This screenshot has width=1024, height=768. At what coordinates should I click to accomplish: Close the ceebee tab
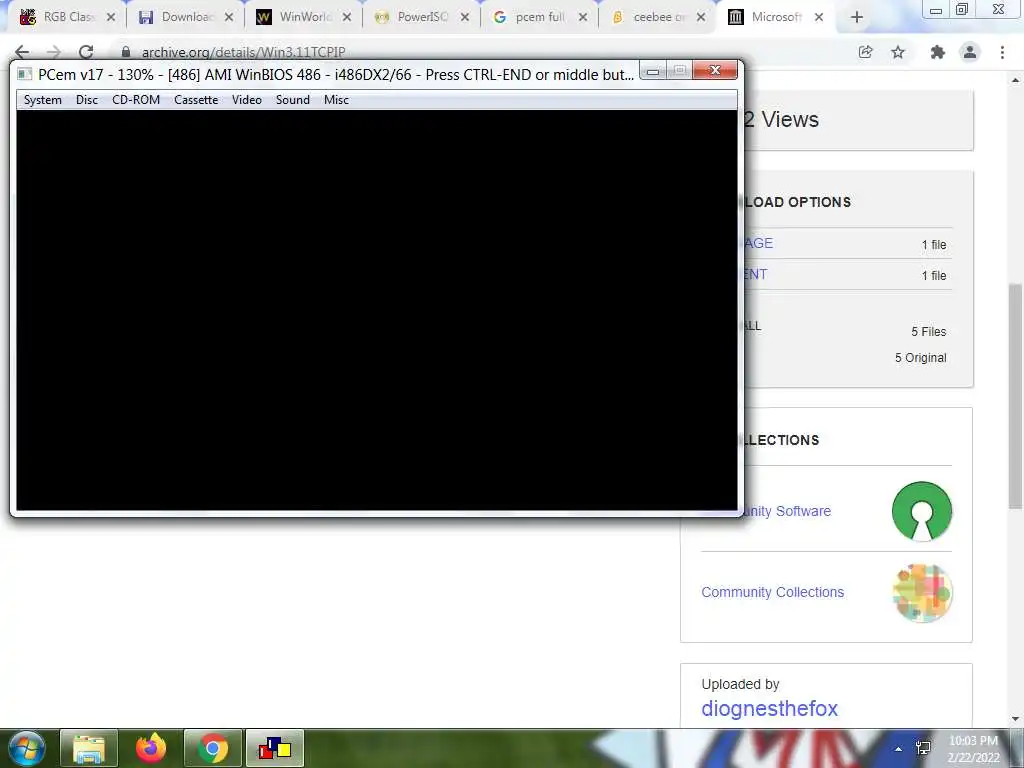click(701, 18)
